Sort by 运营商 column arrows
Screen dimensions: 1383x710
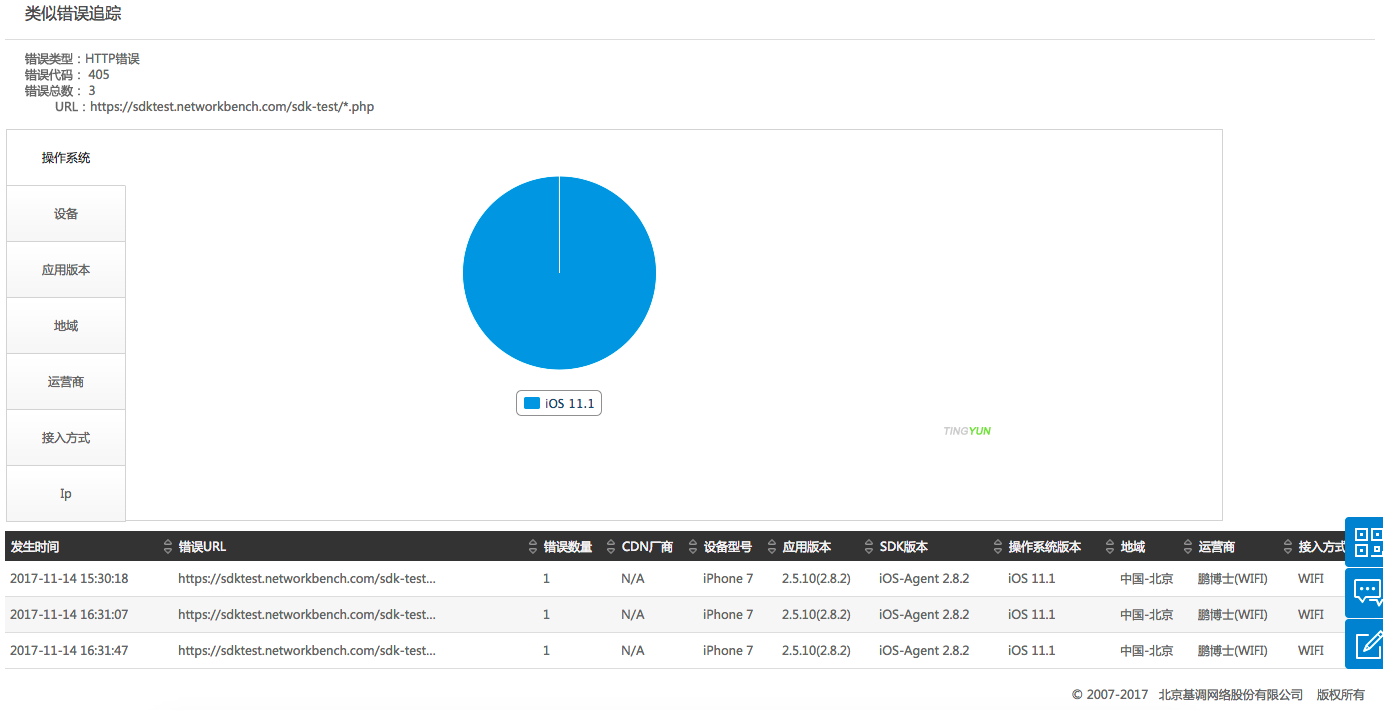tap(1287, 547)
